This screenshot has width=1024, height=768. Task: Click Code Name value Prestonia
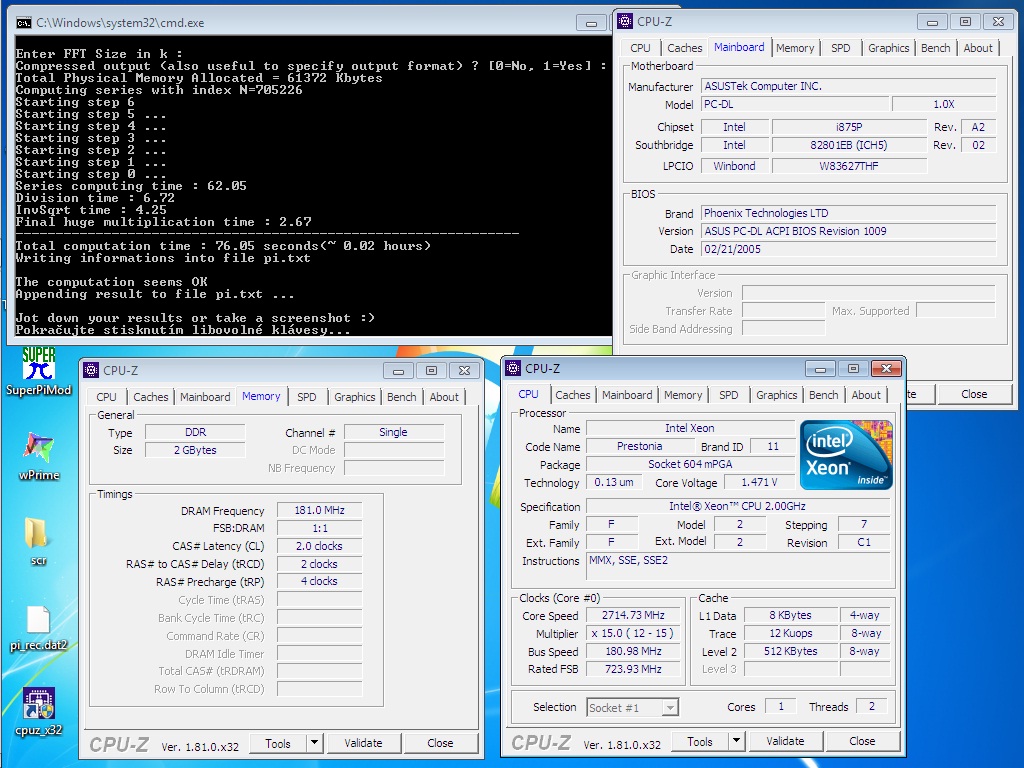(639, 447)
